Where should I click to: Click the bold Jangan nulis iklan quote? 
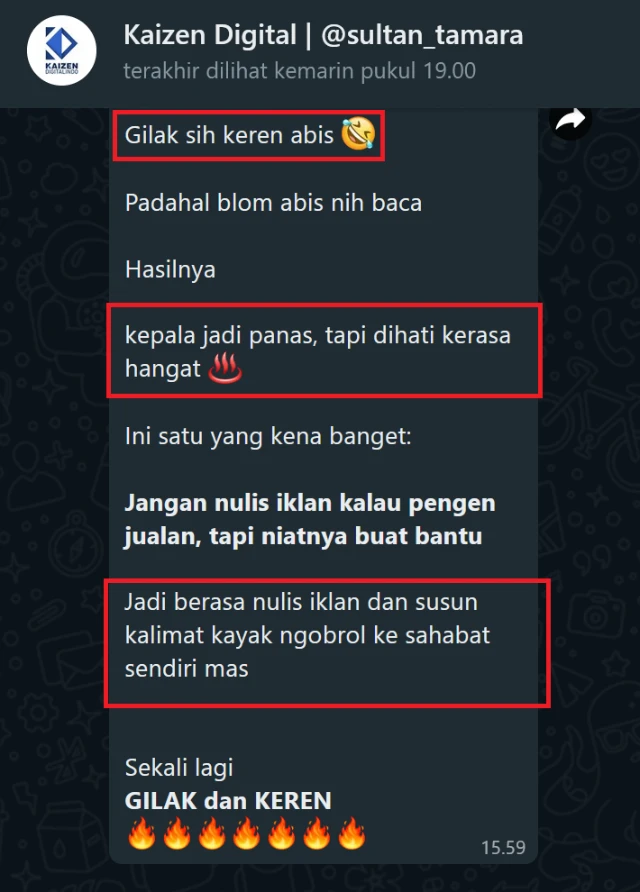[310, 520]
